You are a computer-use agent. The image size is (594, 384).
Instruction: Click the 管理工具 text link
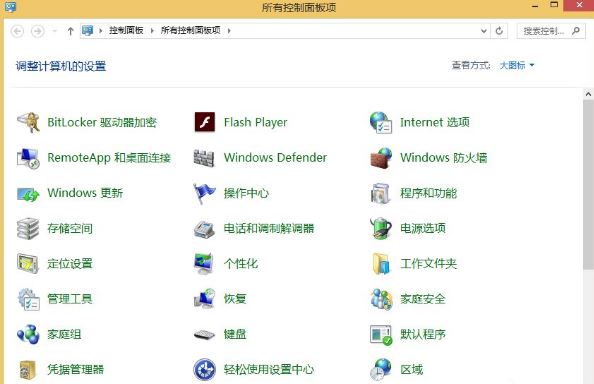tap(70, 299)
